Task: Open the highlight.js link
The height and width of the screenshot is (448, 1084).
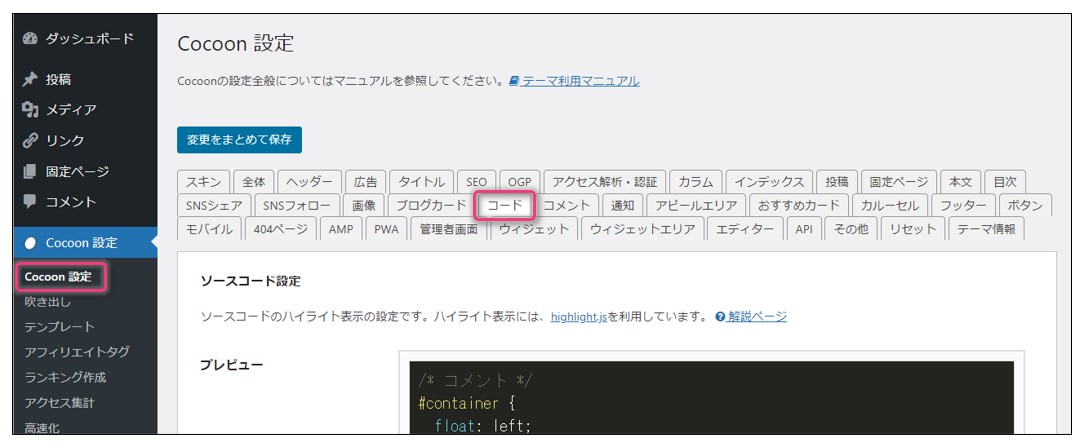Action: 579,317
